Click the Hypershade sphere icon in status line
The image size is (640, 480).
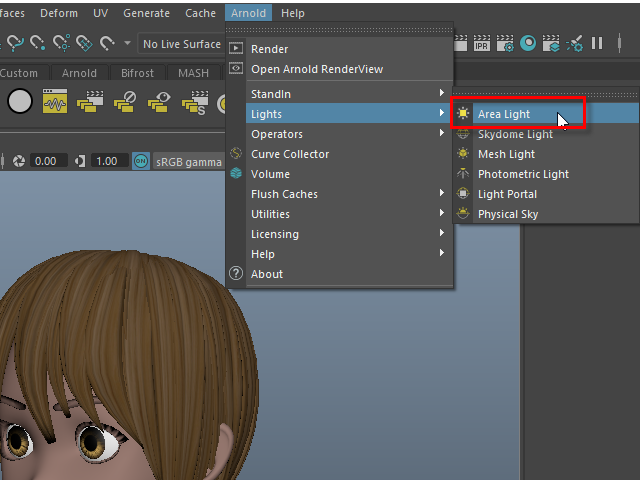[527, 43]
